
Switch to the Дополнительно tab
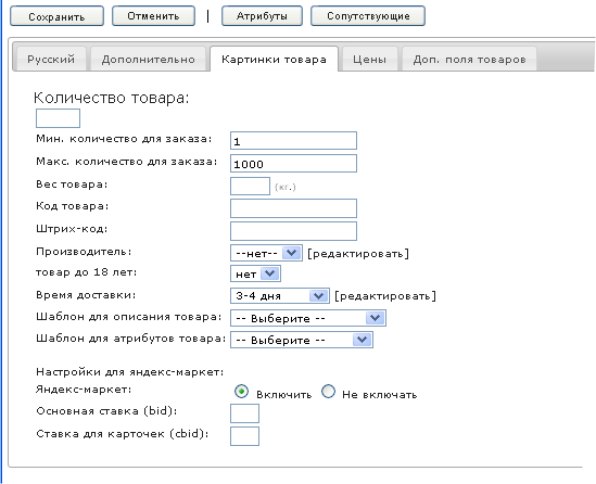148,59
